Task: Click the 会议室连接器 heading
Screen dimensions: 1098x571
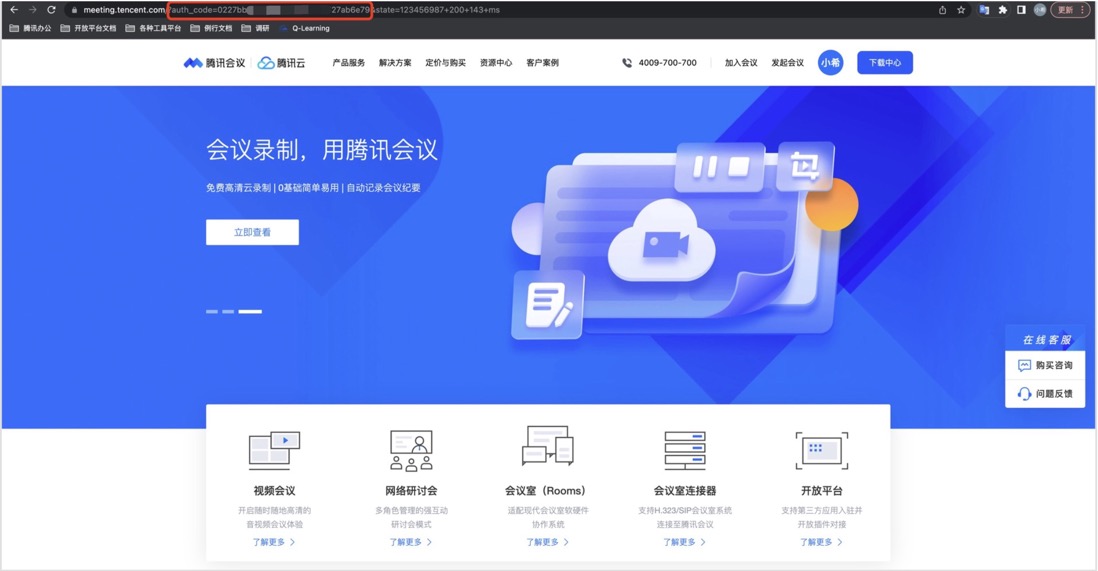Action: (685, 490)
